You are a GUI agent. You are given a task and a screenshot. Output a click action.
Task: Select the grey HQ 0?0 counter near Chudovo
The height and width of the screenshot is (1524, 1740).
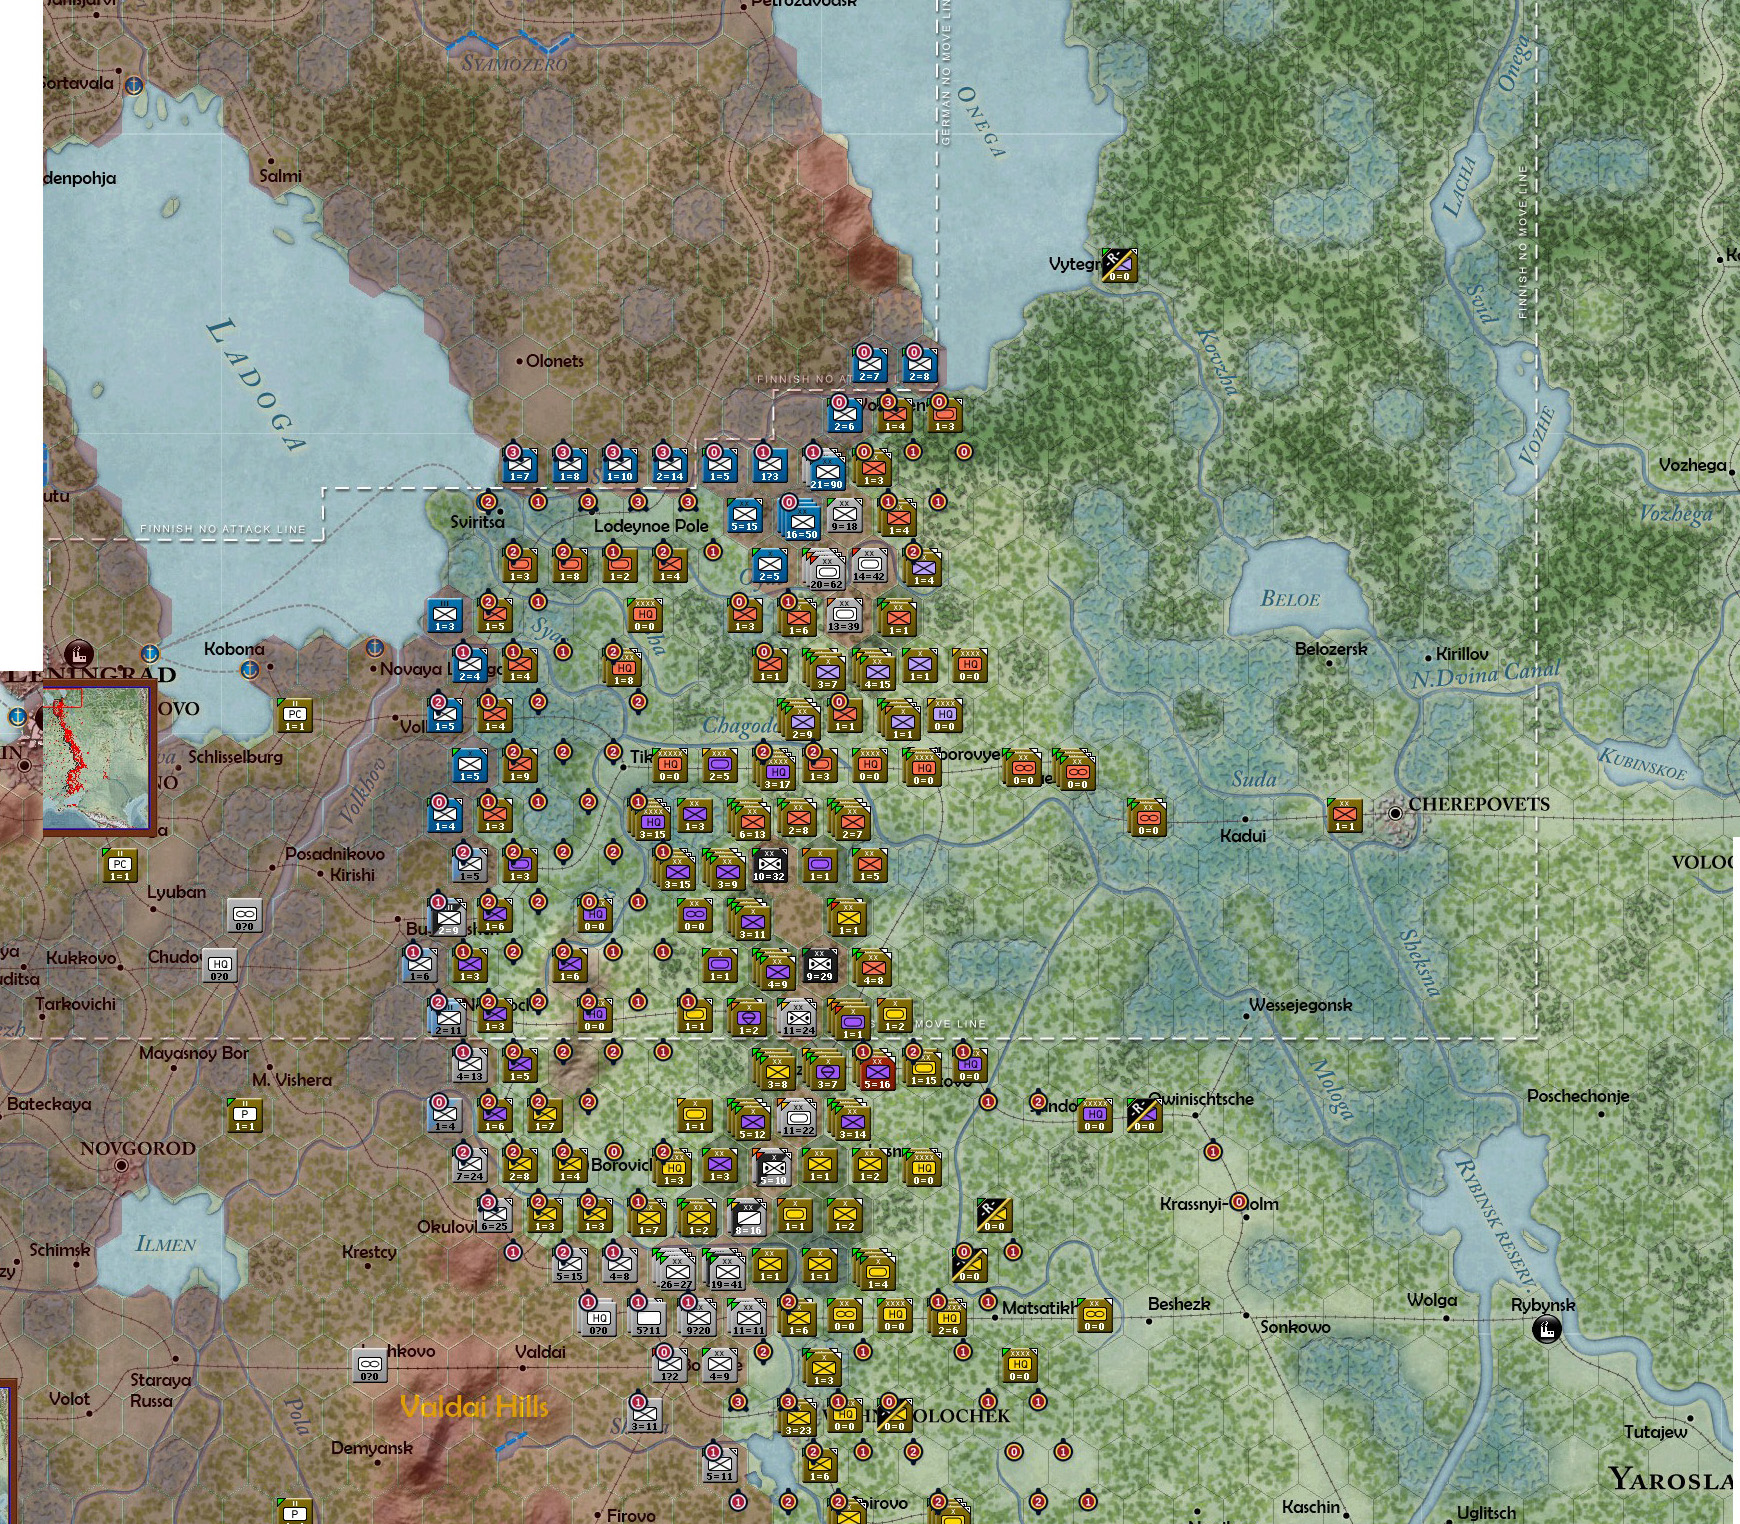coord(220,965)
